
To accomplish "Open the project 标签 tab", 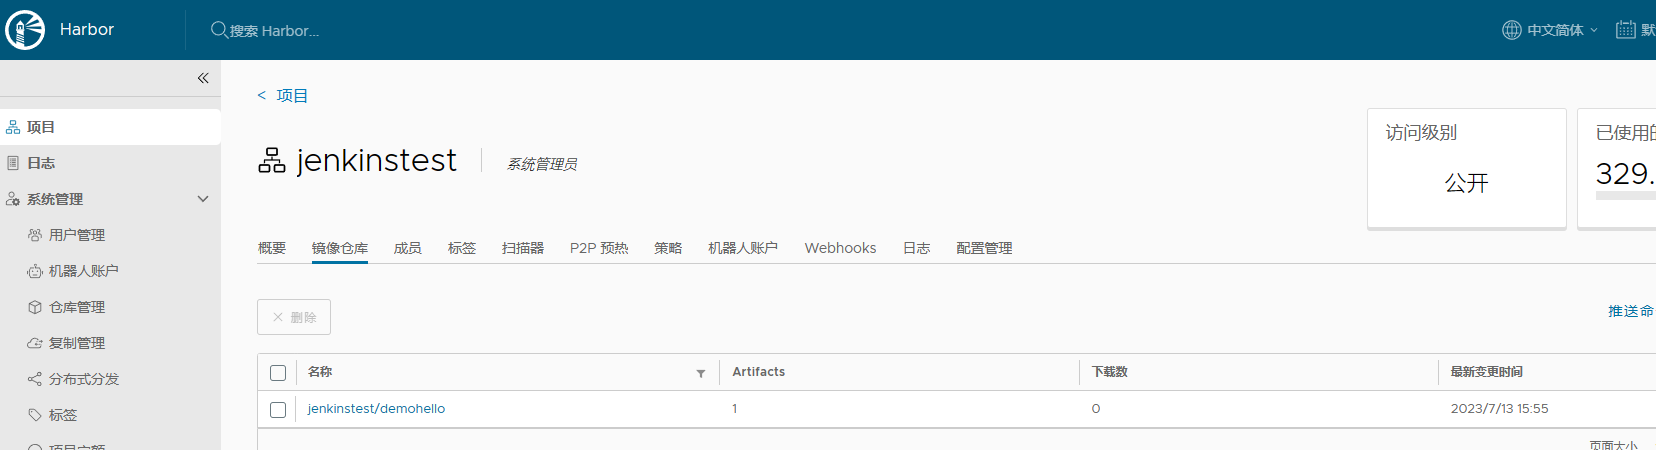I will coord(462,248).
